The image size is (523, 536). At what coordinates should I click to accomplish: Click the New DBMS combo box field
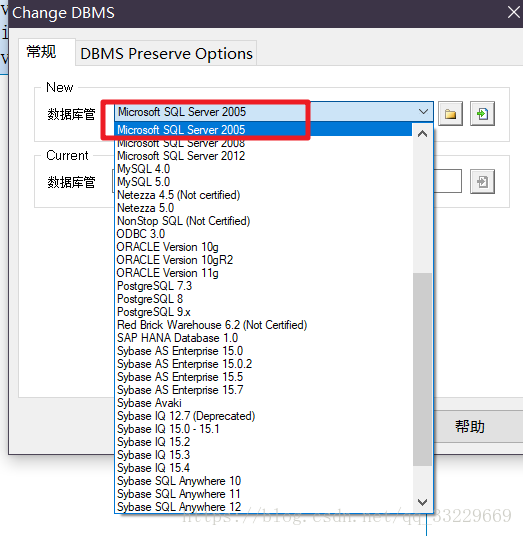pos(273,112)
